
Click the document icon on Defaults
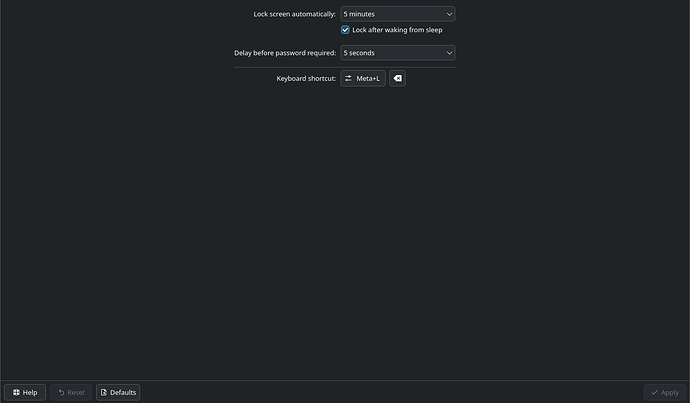point(104,392)
